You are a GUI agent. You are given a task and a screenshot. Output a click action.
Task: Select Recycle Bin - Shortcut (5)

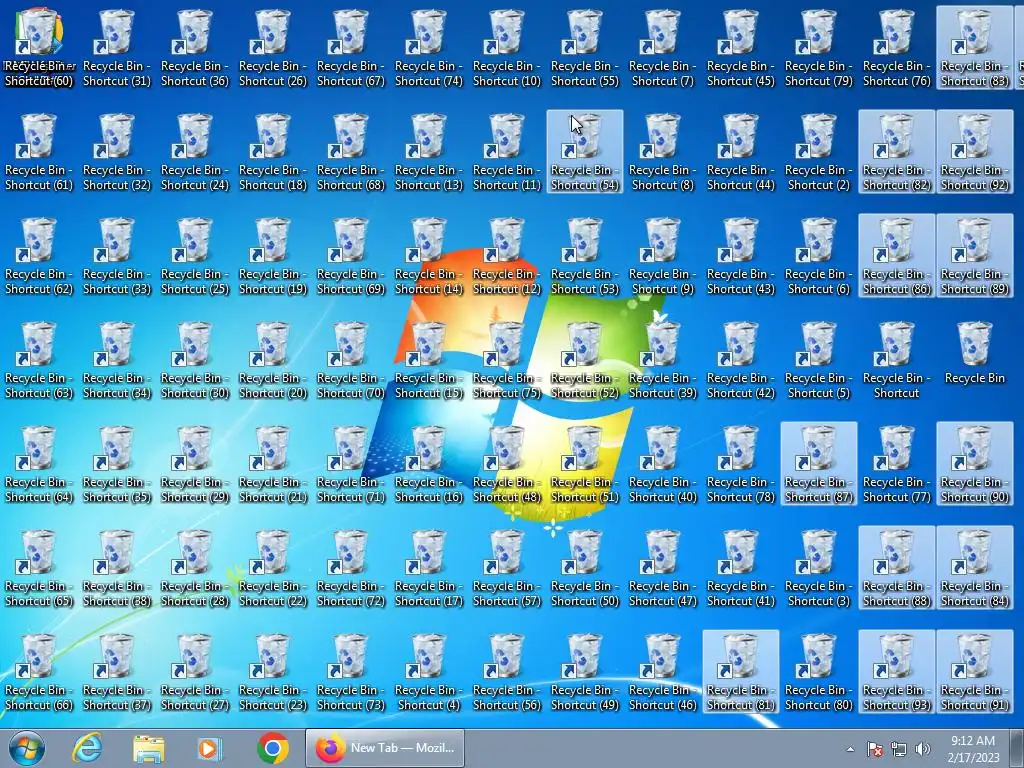click(819, 359)
